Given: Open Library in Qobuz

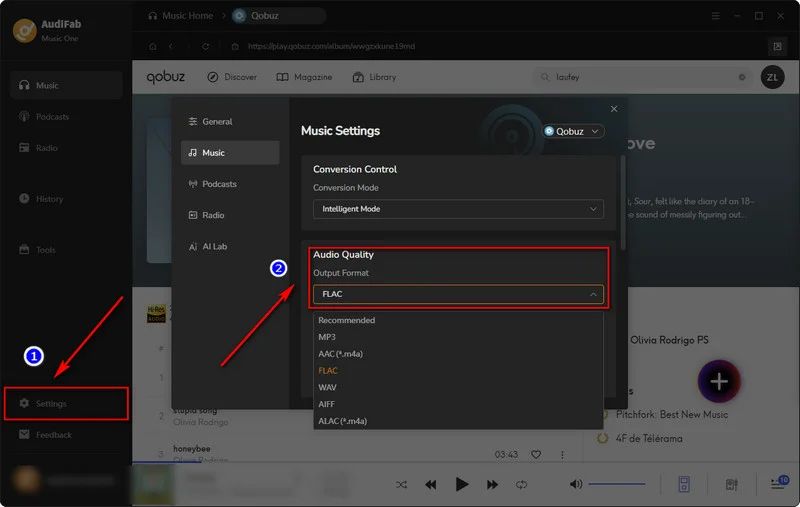Looking at the screenshot, I should pos(374,77).
